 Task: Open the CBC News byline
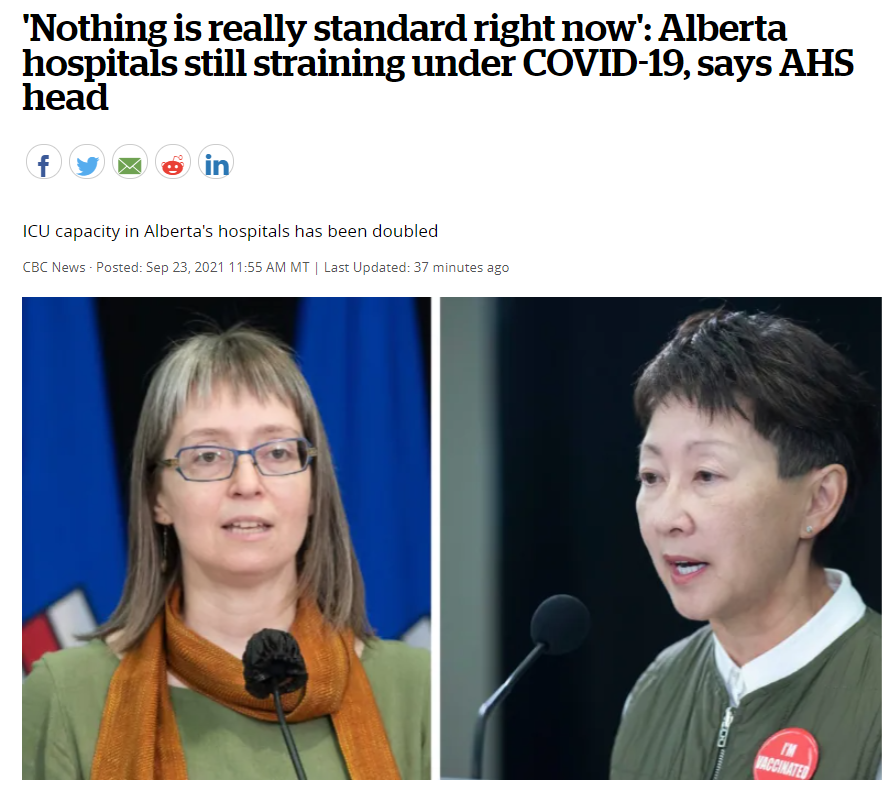pos(54,267)
